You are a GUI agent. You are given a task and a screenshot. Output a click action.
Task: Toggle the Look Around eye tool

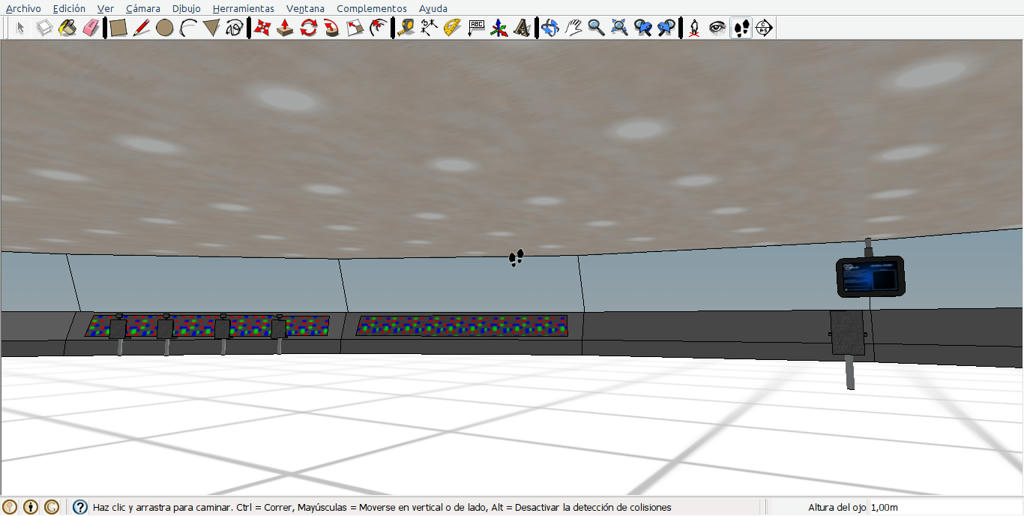pos(718,27)
